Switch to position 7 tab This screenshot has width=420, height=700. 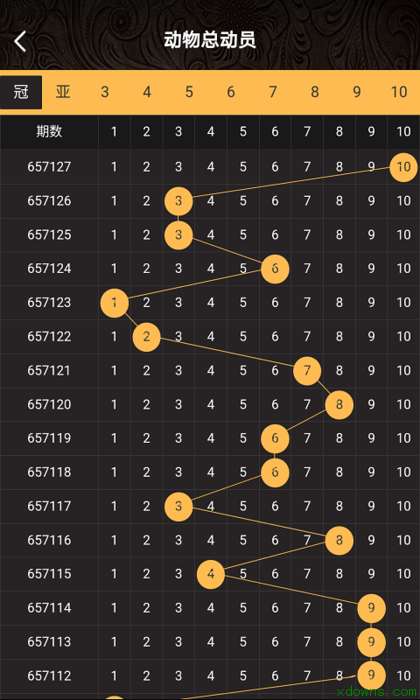point(273,92)
